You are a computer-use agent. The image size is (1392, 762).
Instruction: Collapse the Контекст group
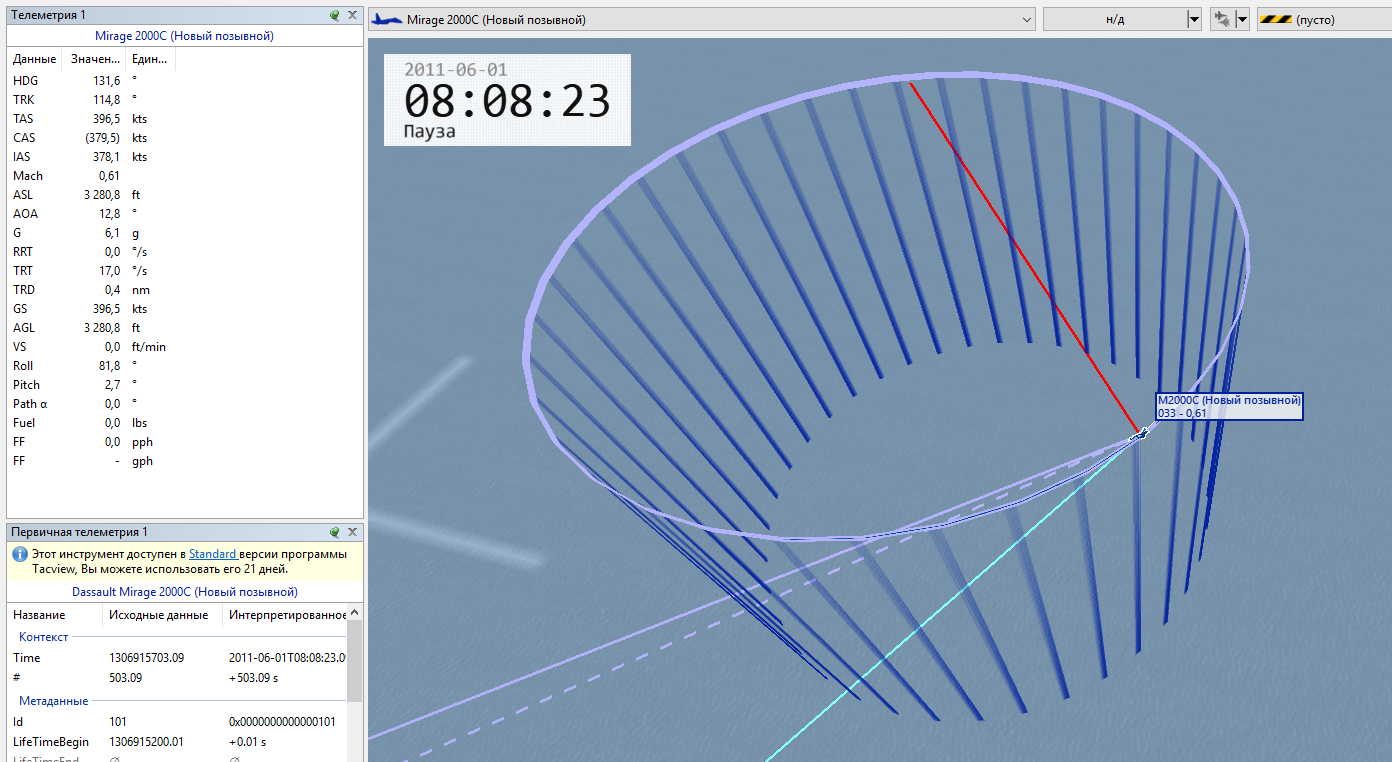click(x=44, y=637)
